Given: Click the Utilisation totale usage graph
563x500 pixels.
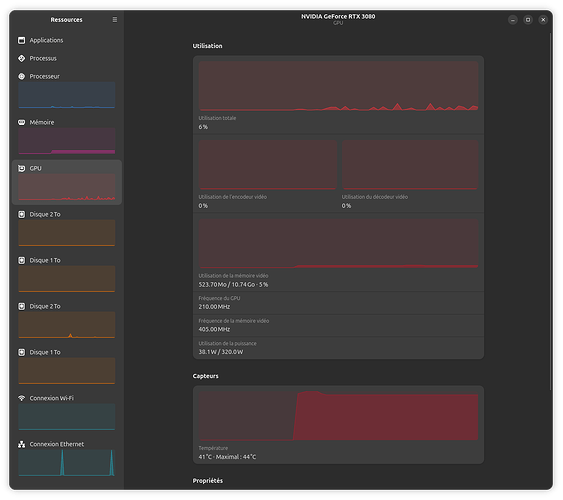Looking at the screenshot, I should 338,86.
